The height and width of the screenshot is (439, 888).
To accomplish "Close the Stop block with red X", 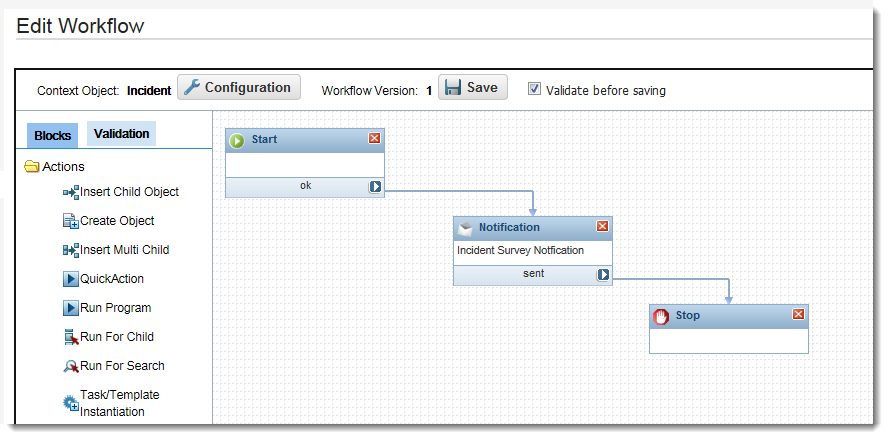I will pos(798,315).
